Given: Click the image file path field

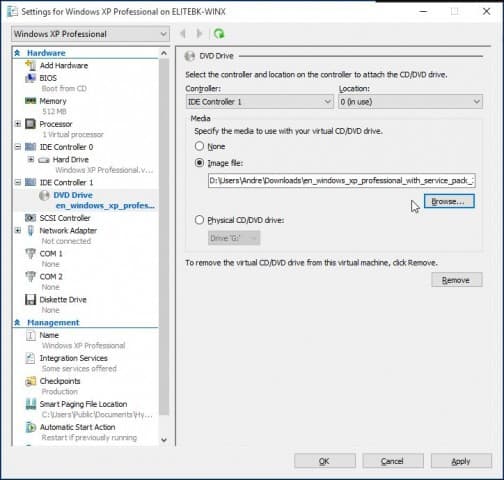Looking at the screenshot, I should pyautogui.click(x=342, y=180).
